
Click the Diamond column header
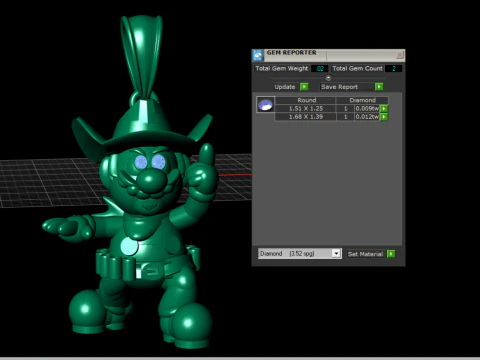click(362, 100)
